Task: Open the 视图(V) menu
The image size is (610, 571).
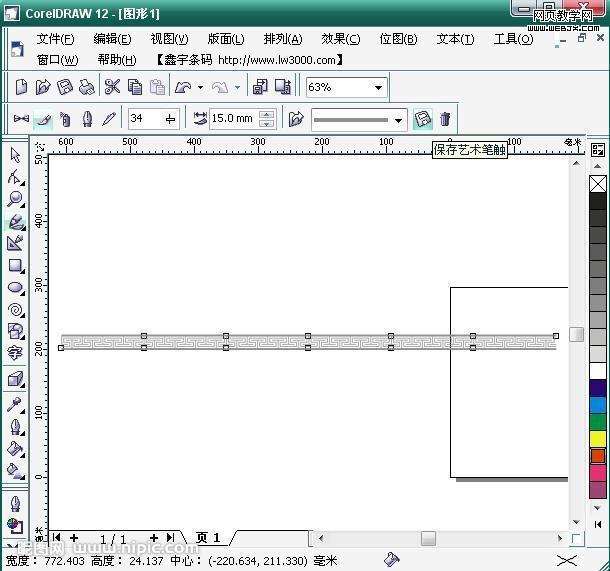Action: 169,39
